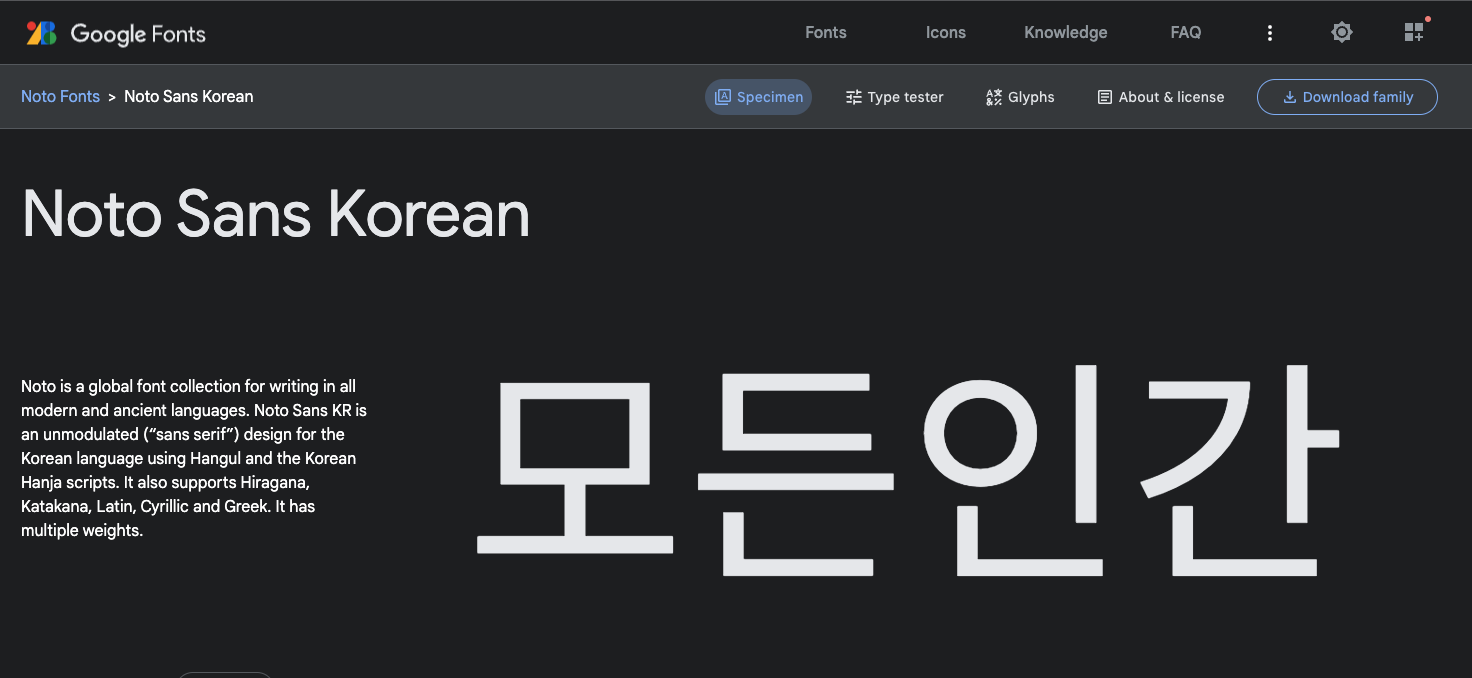The width and height of the screenshot is (1472, 678).
Task: Click the Google Fonts wordmark text
Action: pyautogui.click(x=138, y=34)
